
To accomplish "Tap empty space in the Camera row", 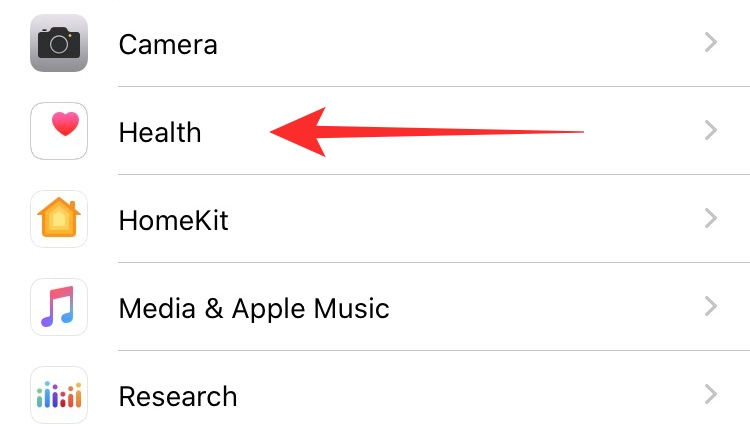I will click(450, 43).
